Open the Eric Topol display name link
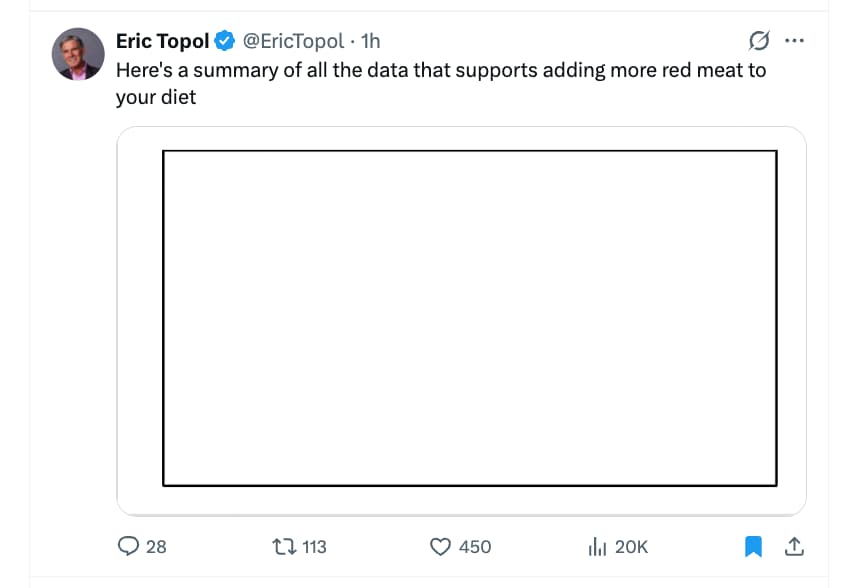 162,41
